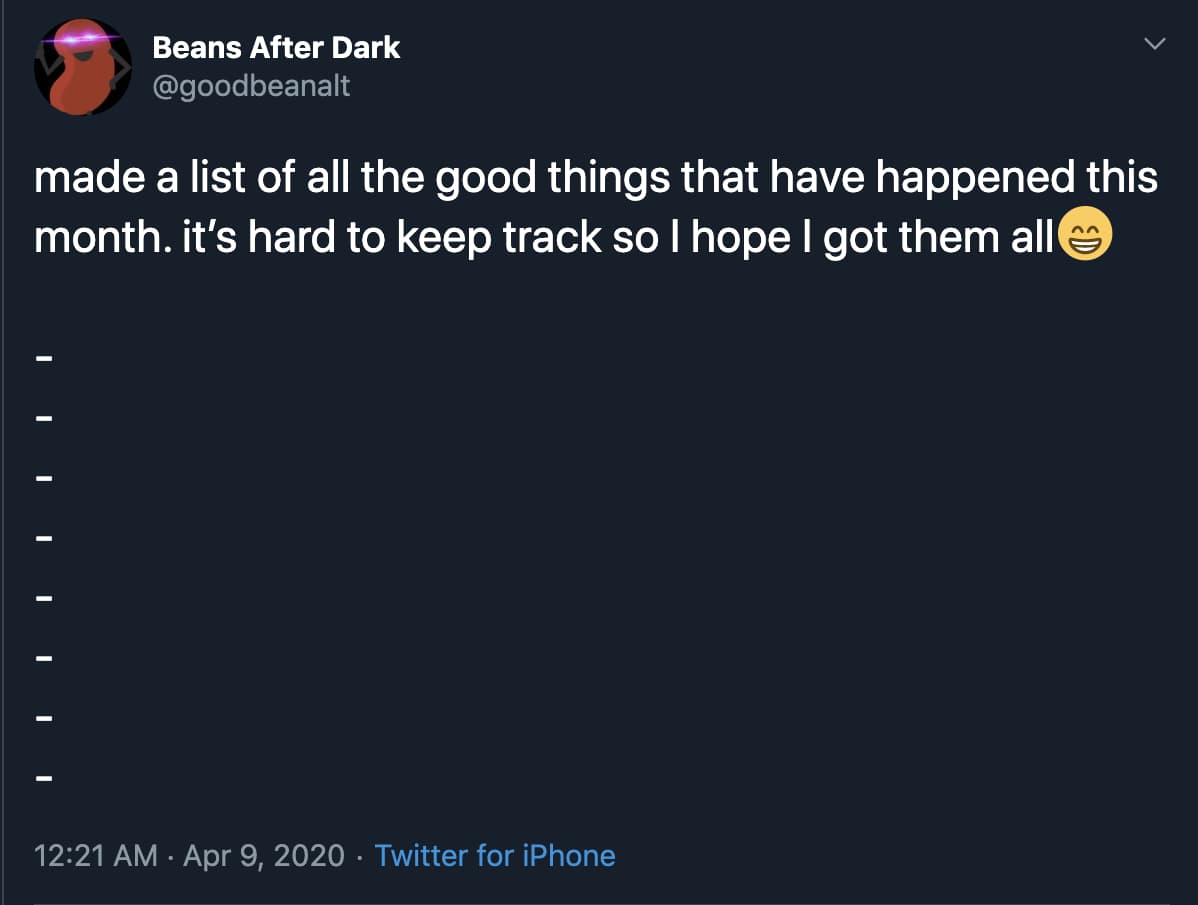The image size is (1198, 905).
Task: Select the fifth dash list item
Action: pyautogui.click(x=43, y=597)
